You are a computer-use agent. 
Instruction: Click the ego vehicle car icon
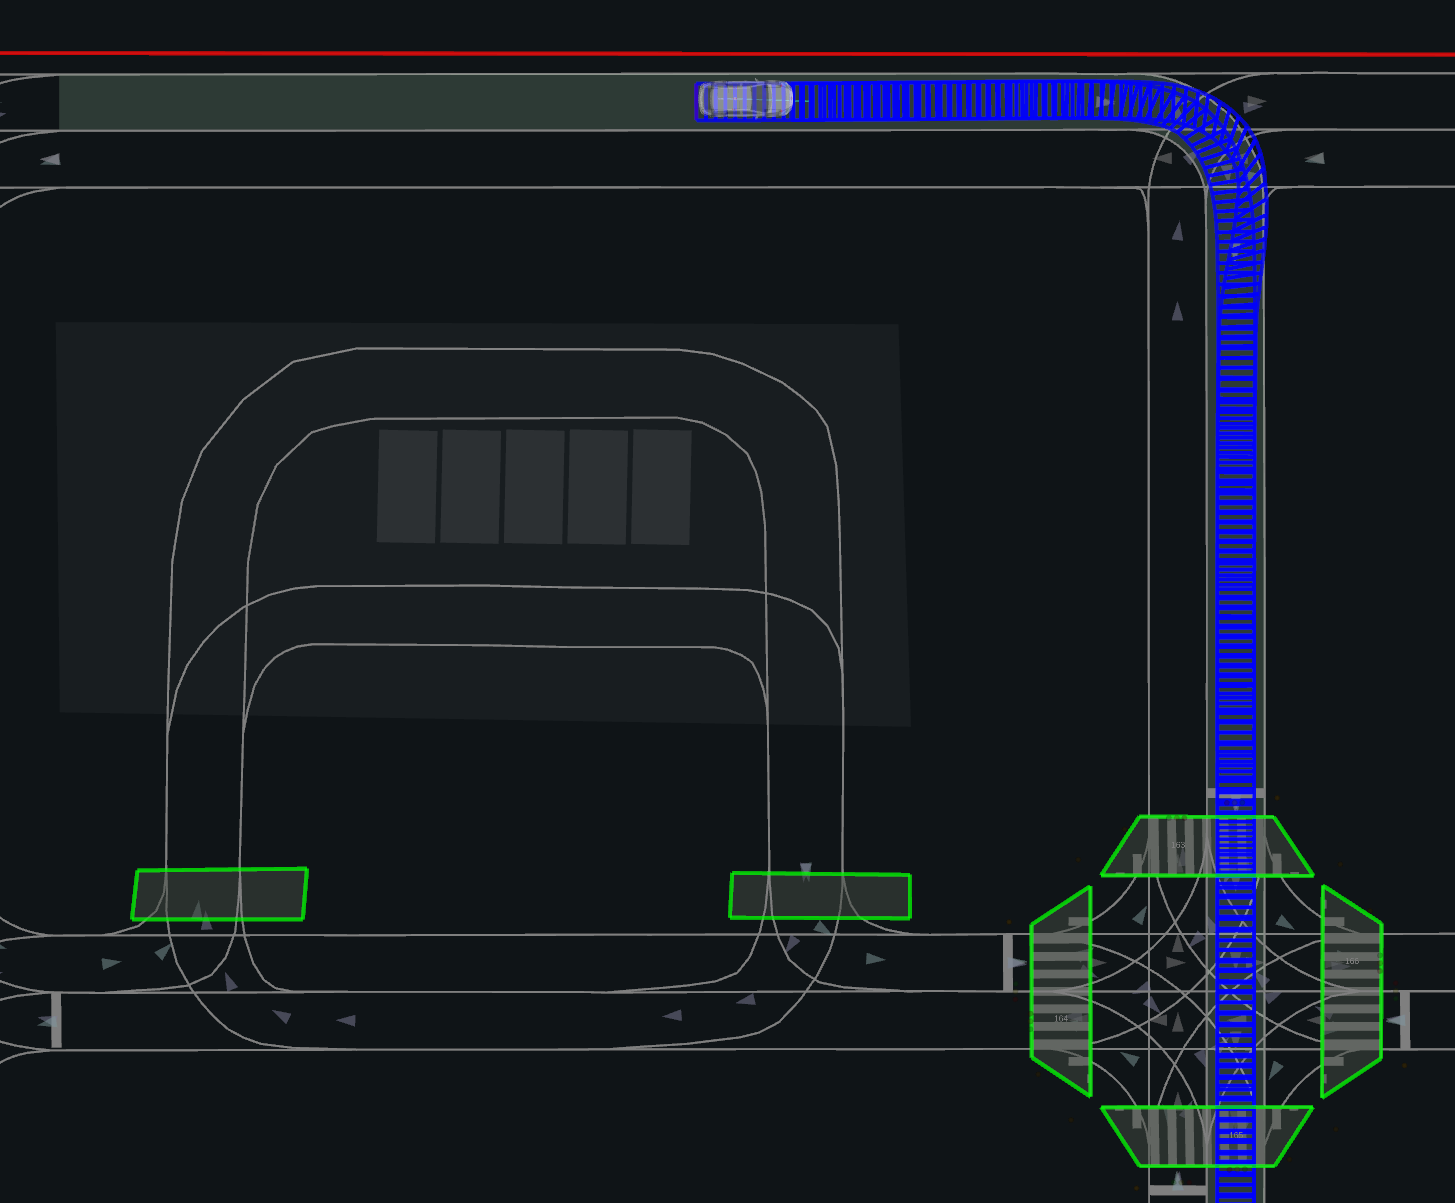745,100
